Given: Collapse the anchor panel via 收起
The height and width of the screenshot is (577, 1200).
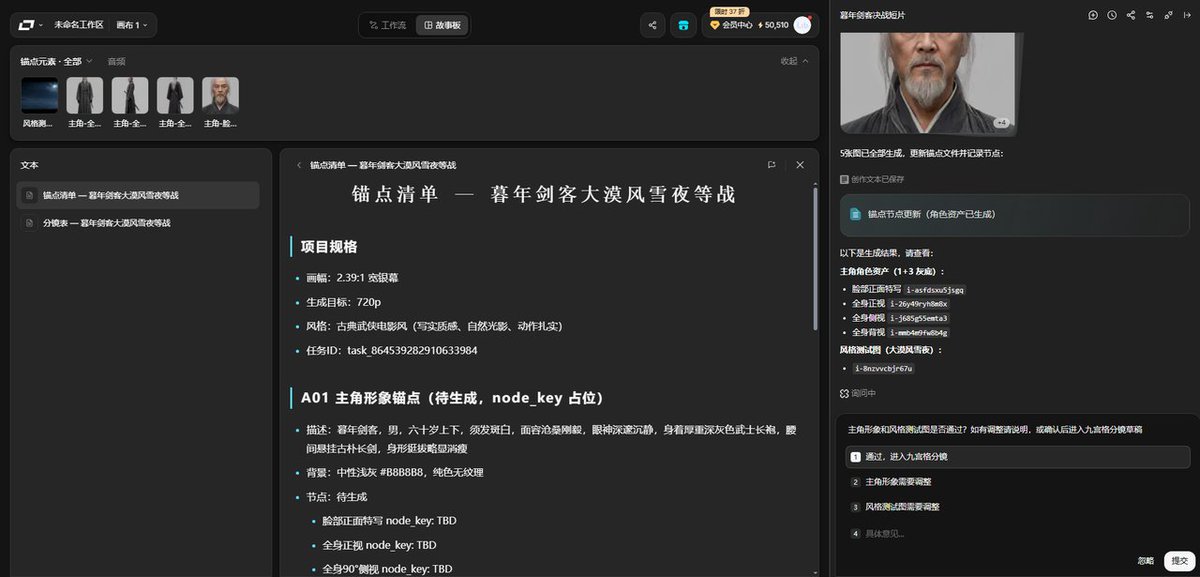Looking at the screenshot, I should [x=794, y=61].
